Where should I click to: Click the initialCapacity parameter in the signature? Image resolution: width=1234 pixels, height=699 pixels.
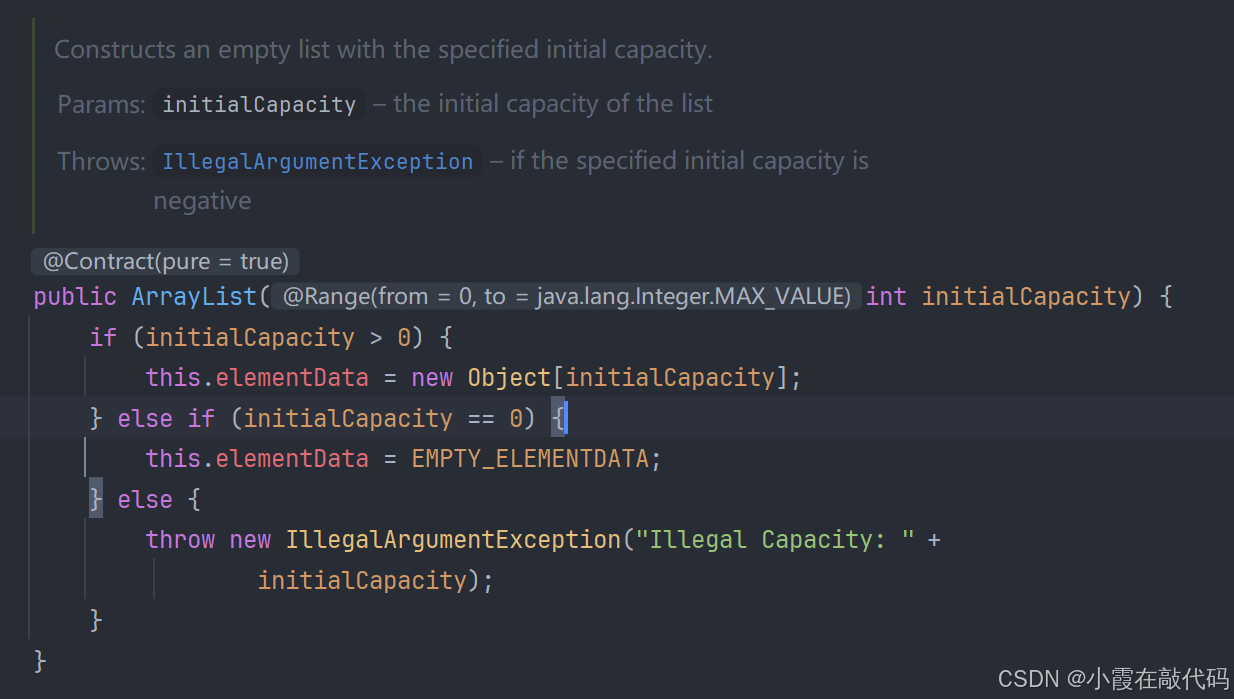[x=1026, y=297]
